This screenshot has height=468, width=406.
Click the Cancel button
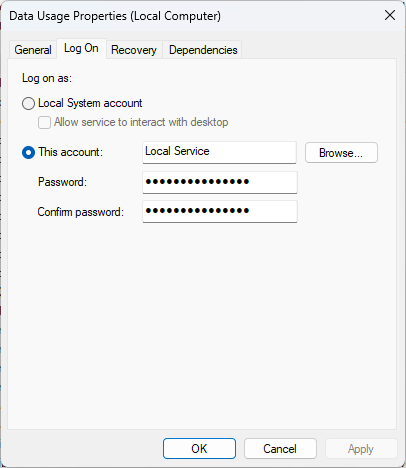pos(280,449)
